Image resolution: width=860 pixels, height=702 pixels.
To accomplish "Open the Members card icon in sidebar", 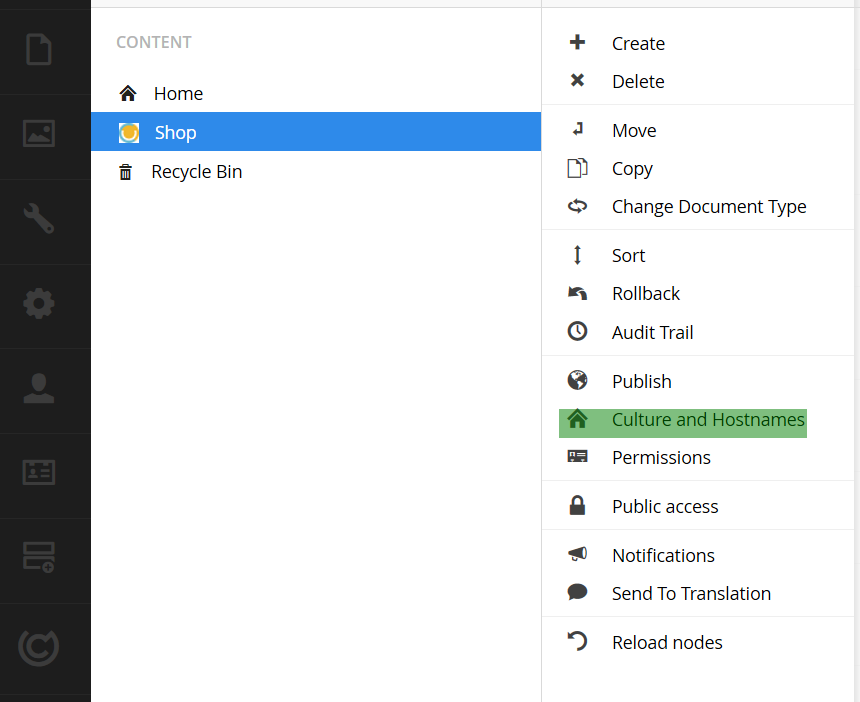I will tap(39, 472).
